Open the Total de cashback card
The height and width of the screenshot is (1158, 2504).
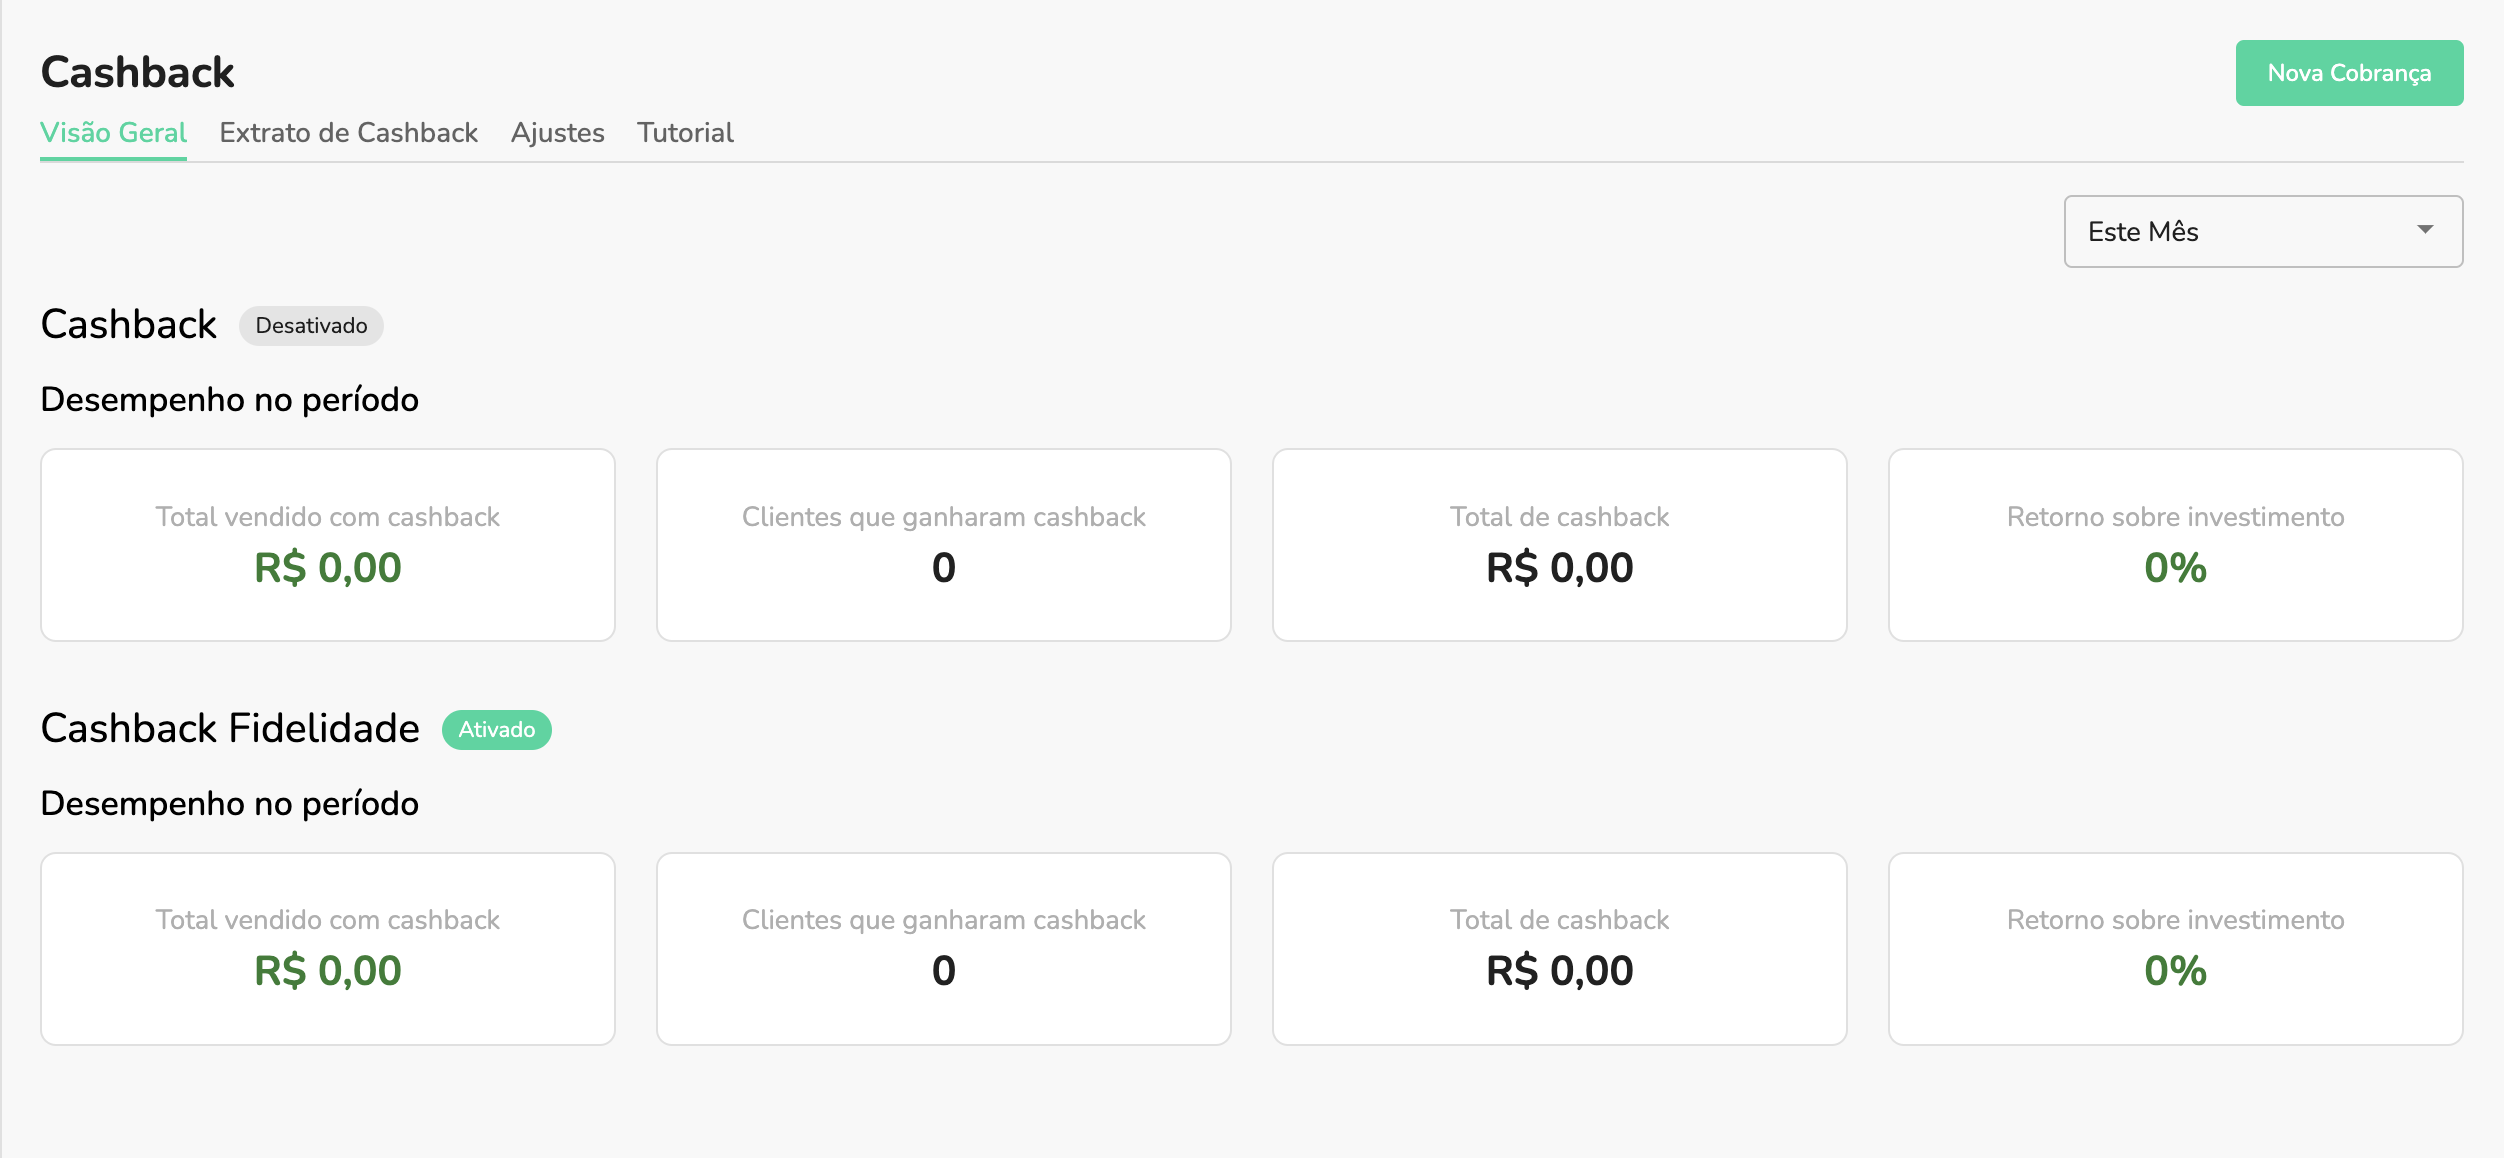click(x=1559, y=544)
